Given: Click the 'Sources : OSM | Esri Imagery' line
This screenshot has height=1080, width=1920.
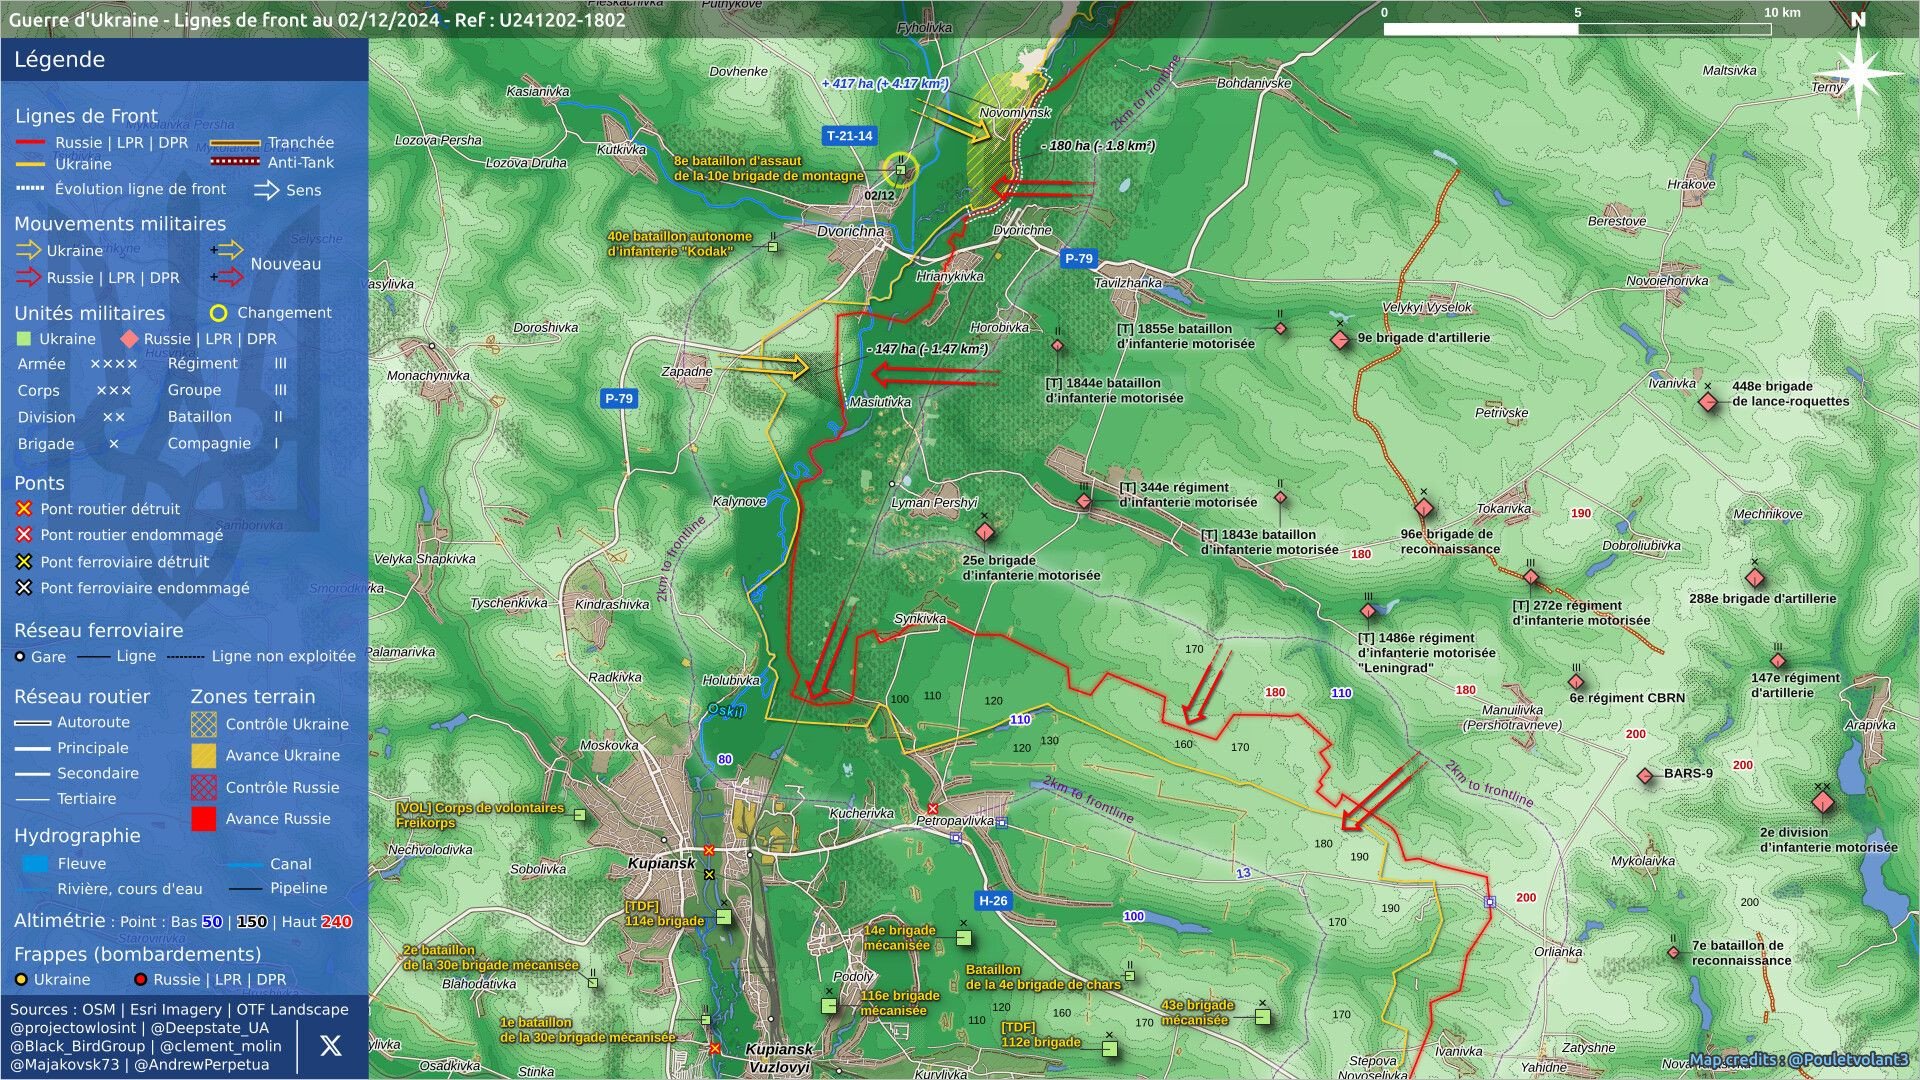Looking at the screenshot, I should (179, 1010).
